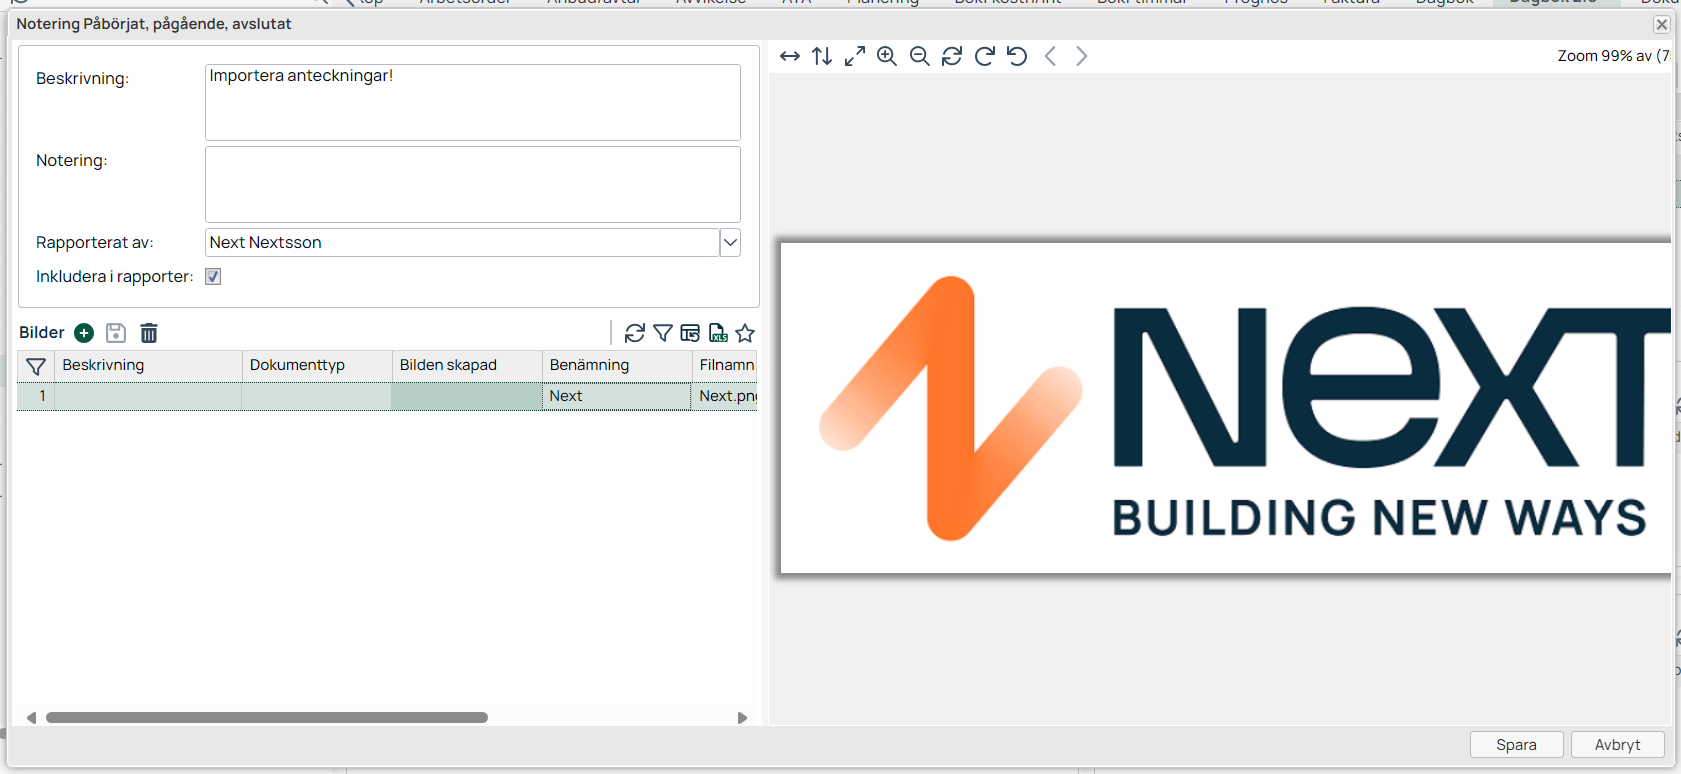This screenshot has width=1681, height=774.
Task: Click the empty Dokumenttyp cell in row 1
Action: click(317, 396)
